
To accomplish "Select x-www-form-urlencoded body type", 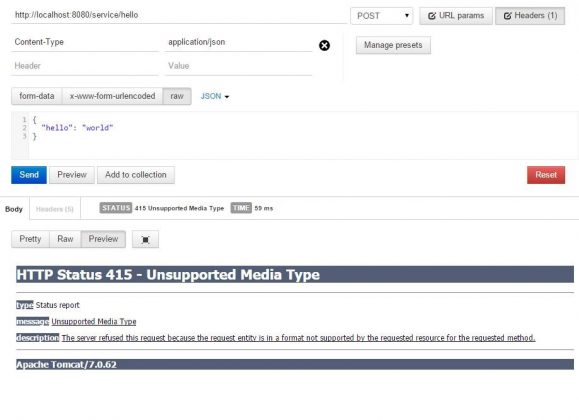I will pos(112,96).
